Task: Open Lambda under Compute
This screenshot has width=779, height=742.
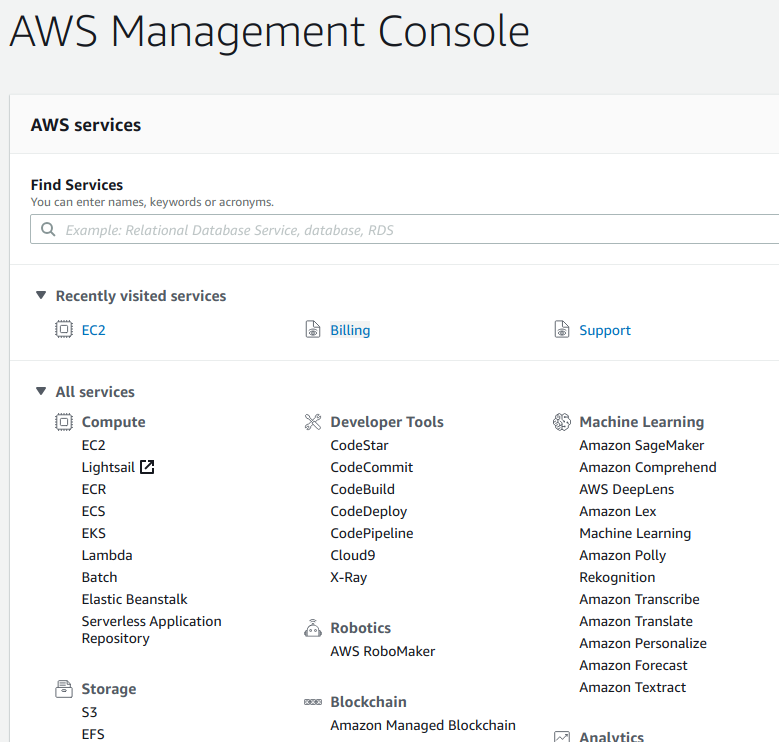Action: [107, 555]
